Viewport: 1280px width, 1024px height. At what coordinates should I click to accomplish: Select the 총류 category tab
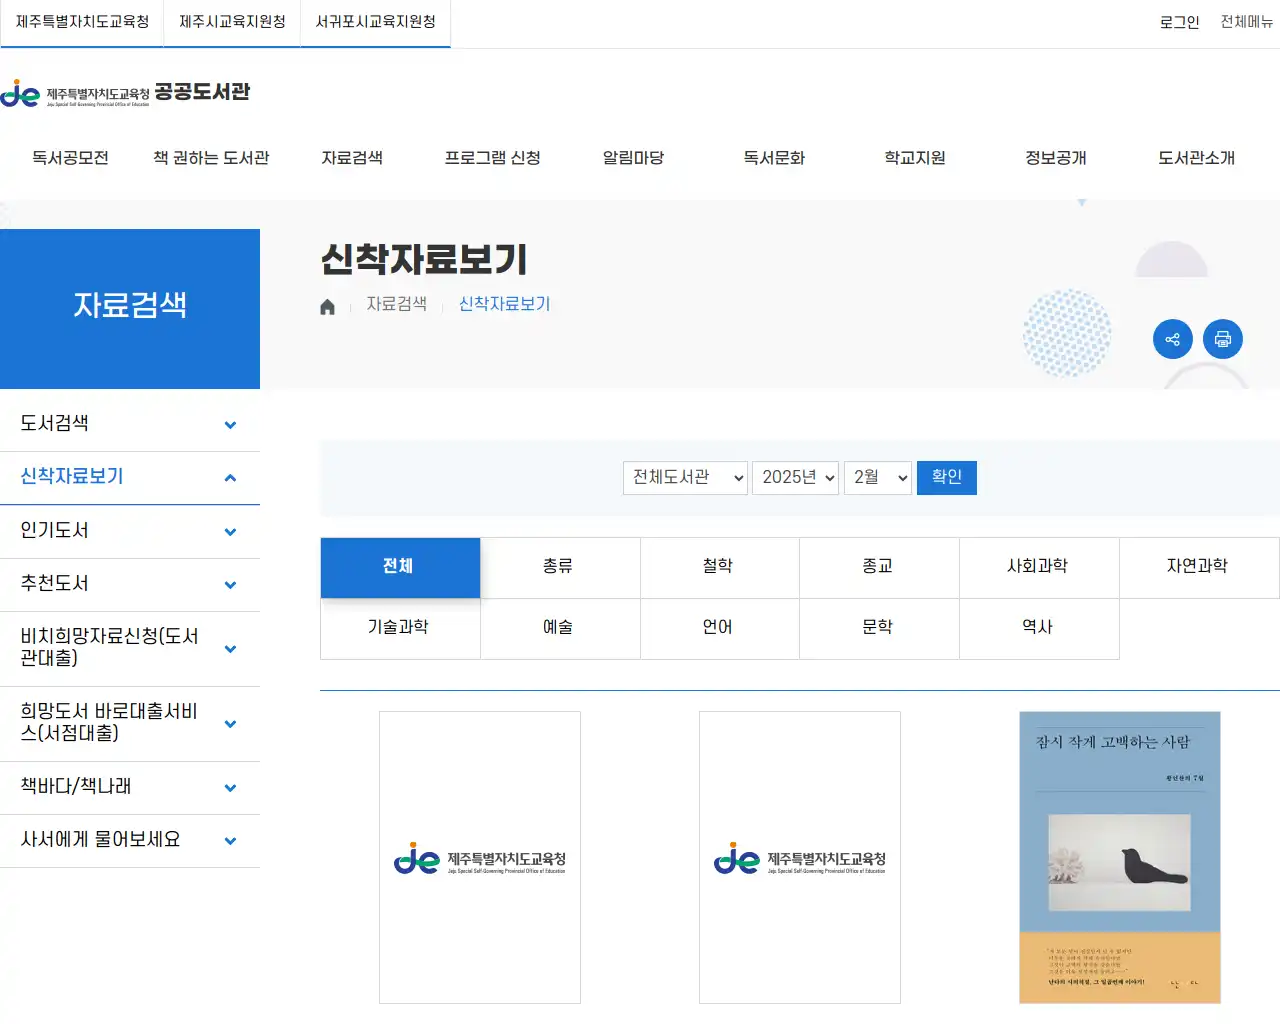[560, 567]
